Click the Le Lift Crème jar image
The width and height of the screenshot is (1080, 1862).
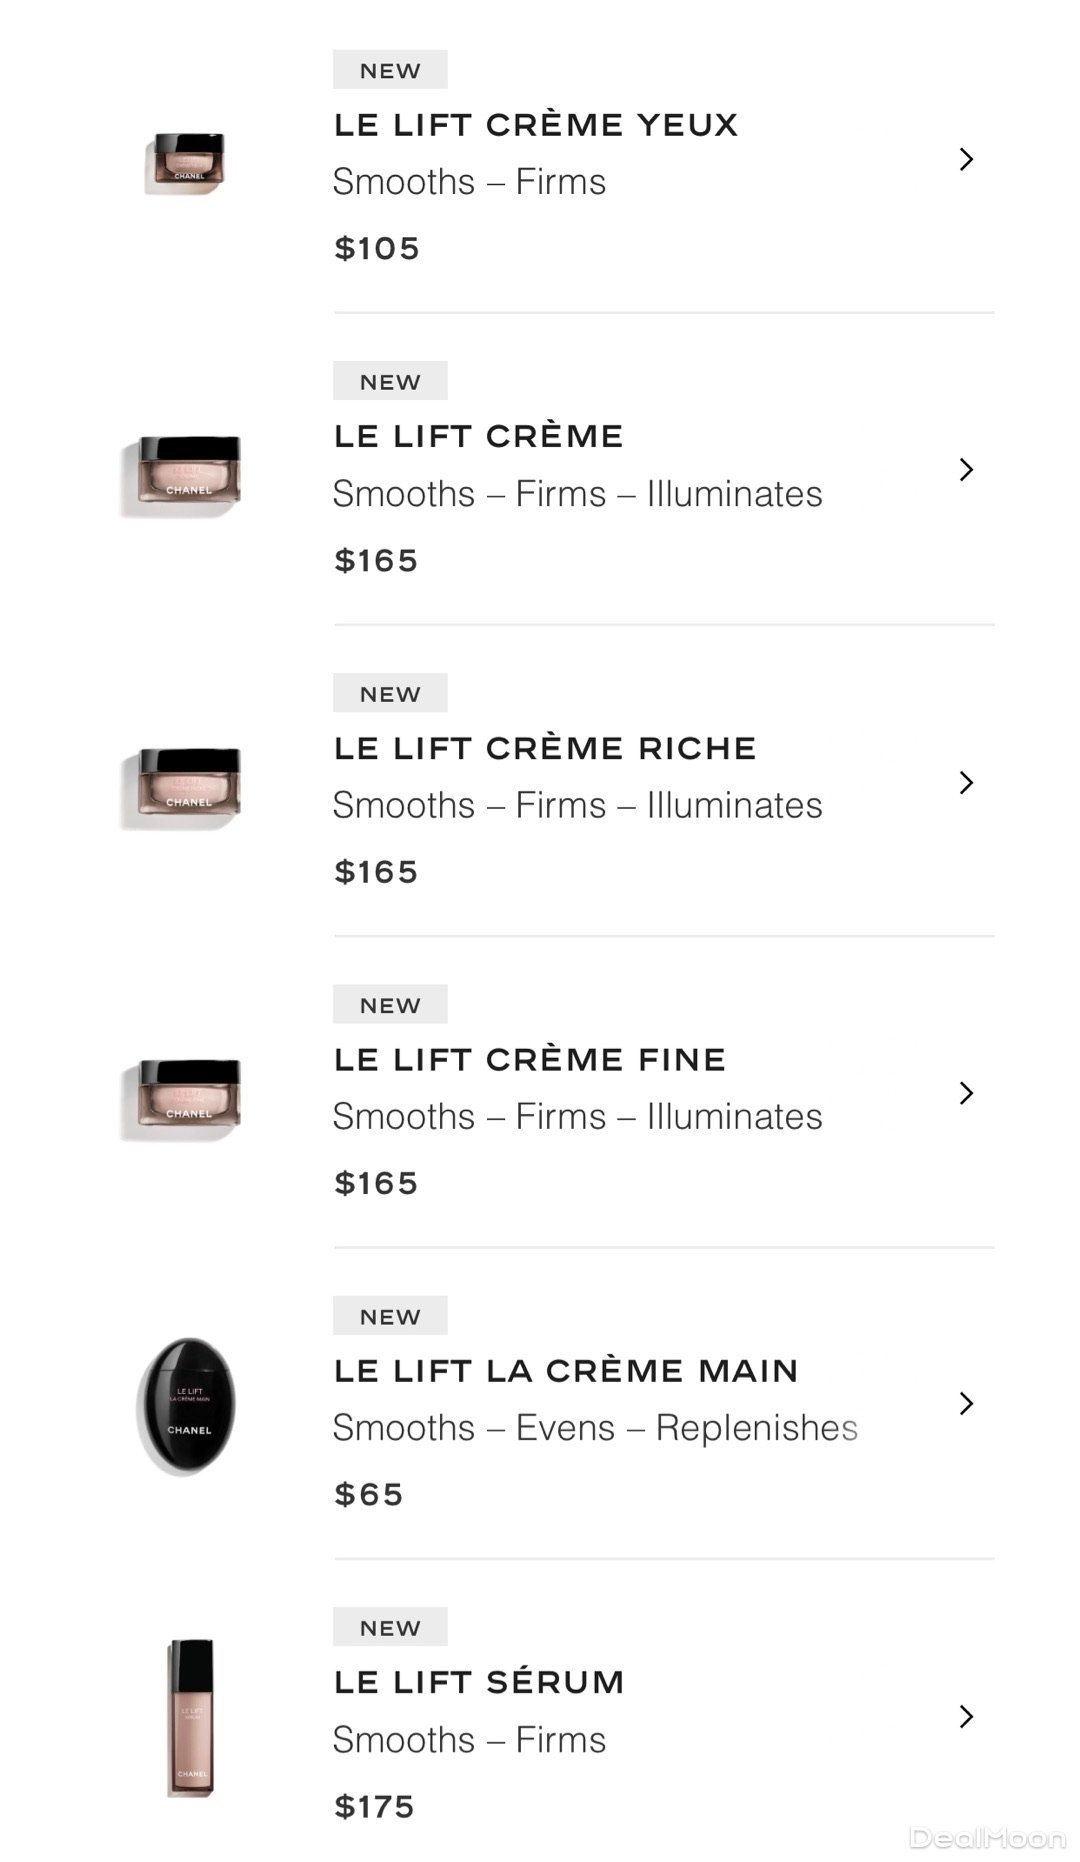183,475
